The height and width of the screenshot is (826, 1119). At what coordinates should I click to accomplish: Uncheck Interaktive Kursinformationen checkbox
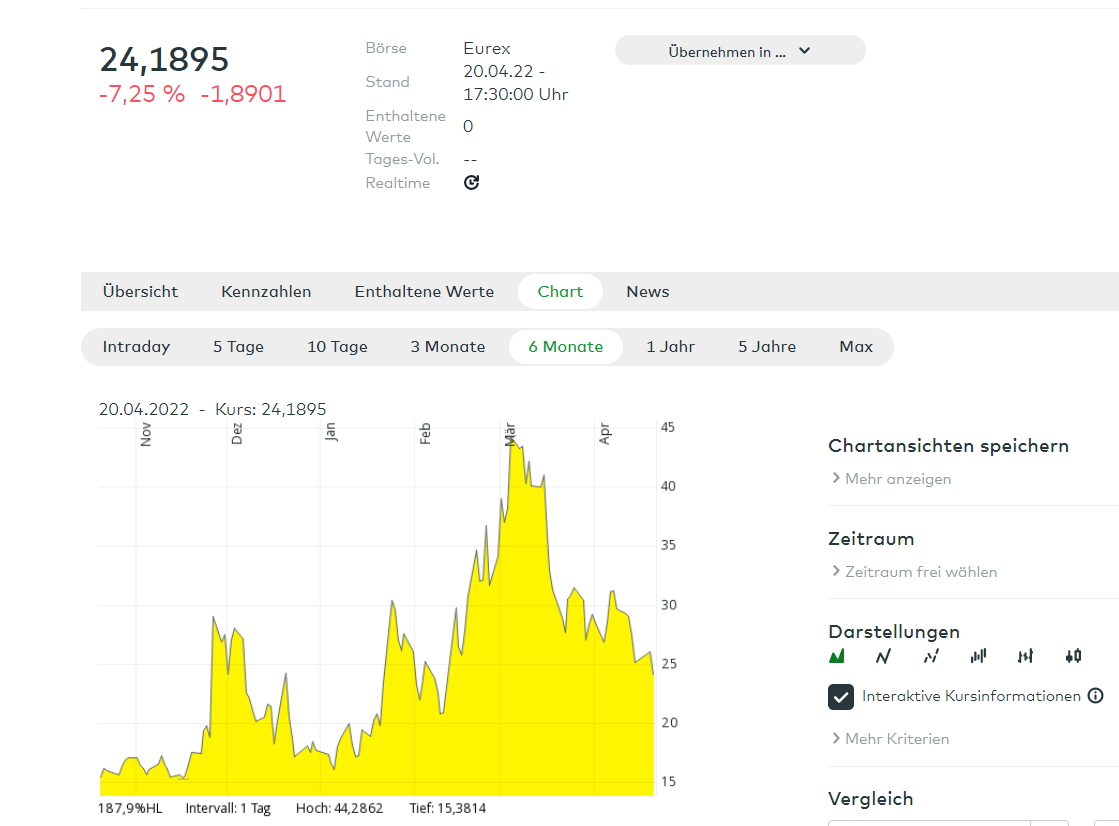pos(841,696)
